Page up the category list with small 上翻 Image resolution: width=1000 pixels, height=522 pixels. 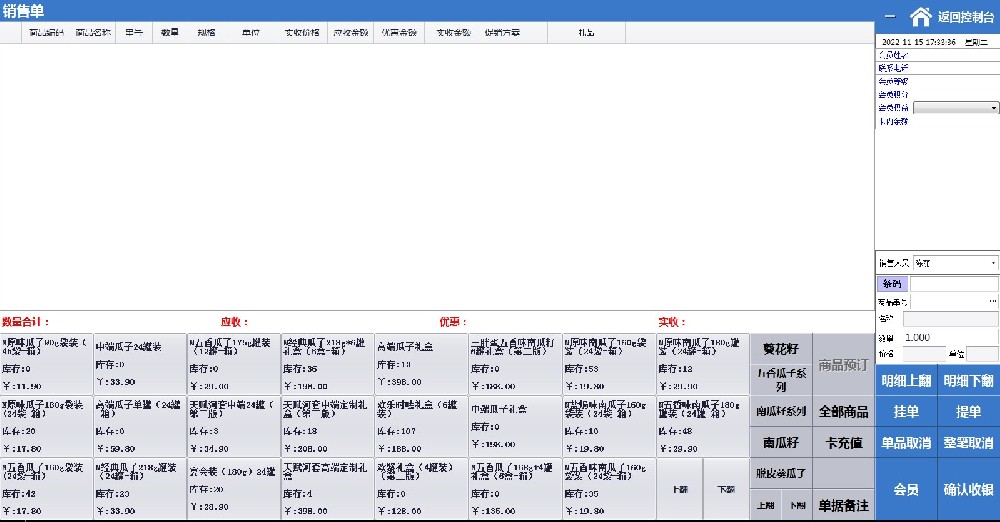coord(765,505)
